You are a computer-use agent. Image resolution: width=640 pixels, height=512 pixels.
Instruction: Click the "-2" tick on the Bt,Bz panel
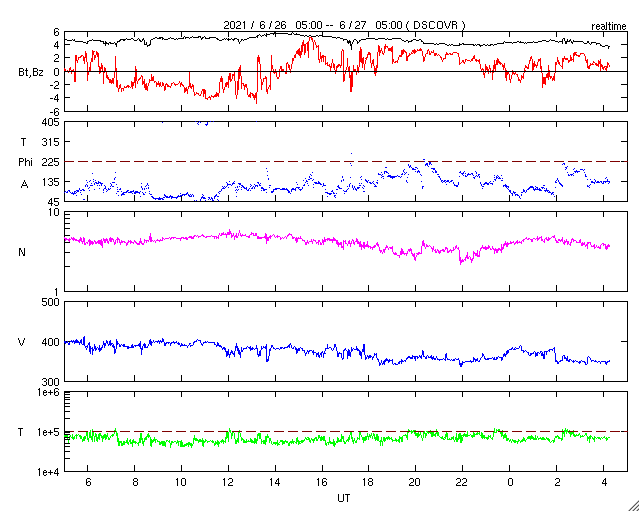55,85
